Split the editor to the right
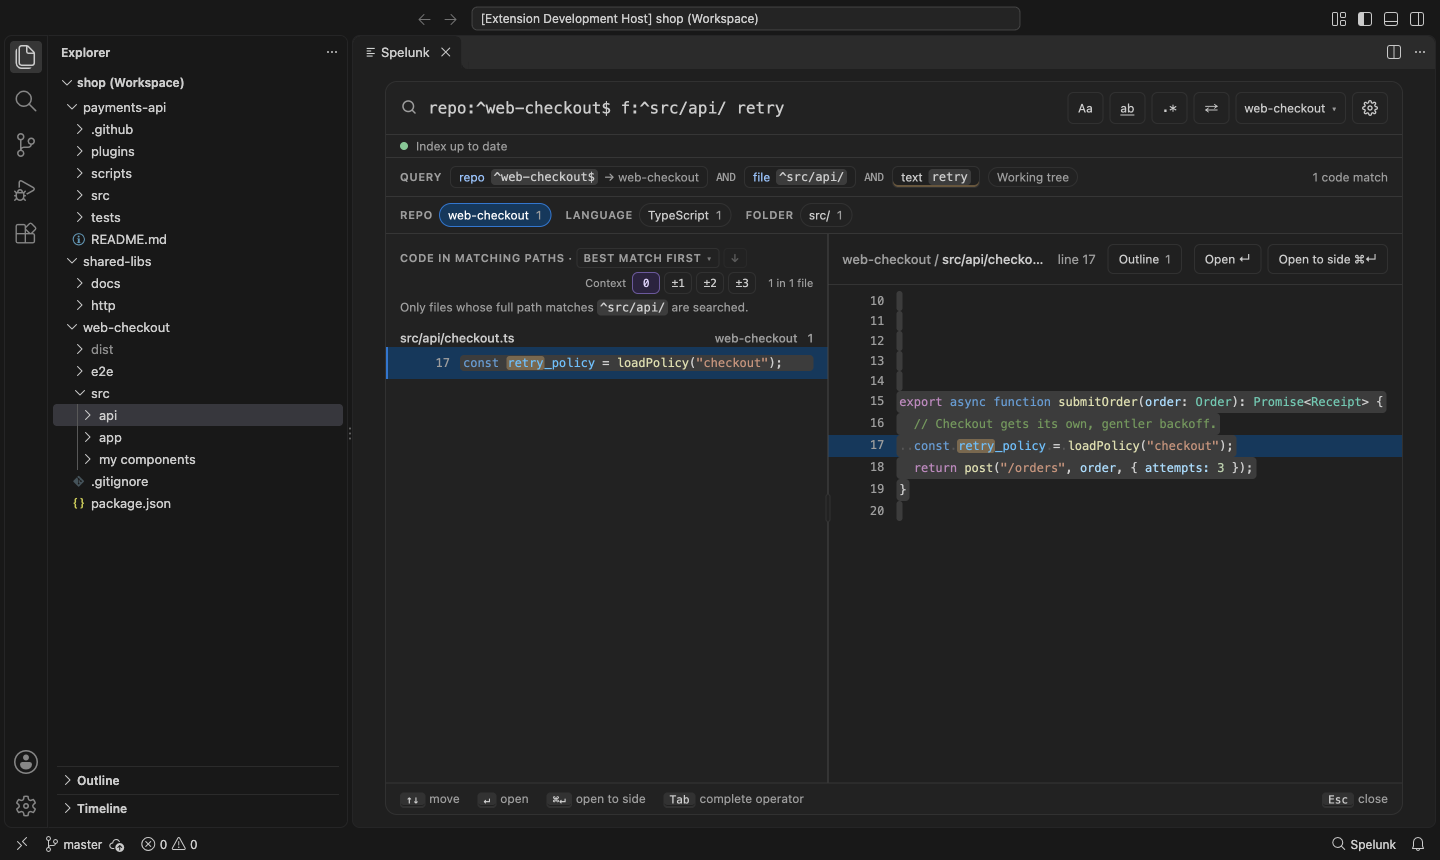 click(x=1394, y=52)
